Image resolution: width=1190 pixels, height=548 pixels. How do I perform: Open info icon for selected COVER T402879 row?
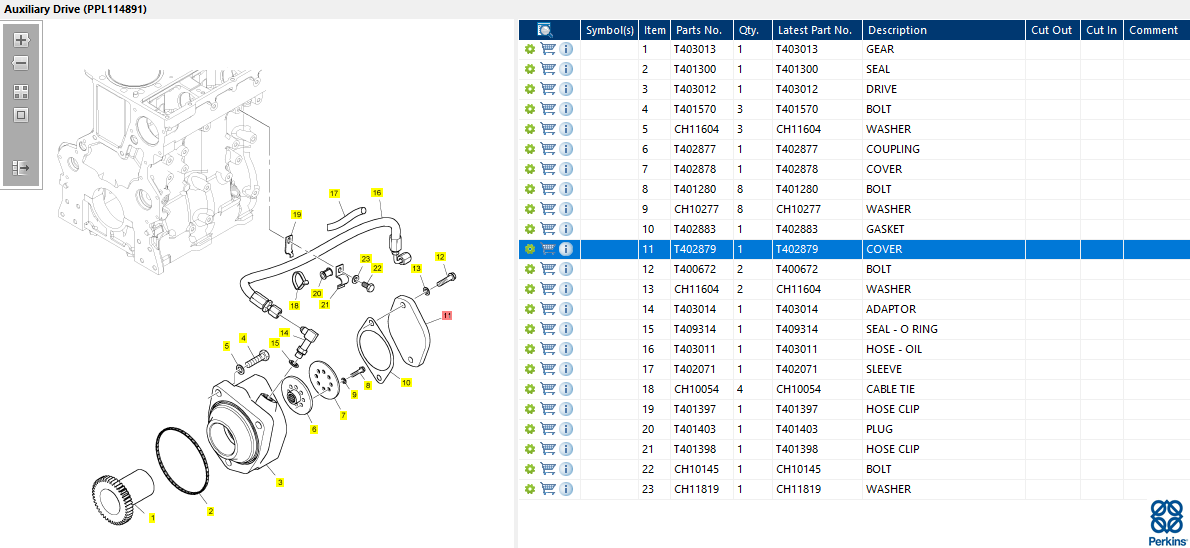[x=566, y=249]
